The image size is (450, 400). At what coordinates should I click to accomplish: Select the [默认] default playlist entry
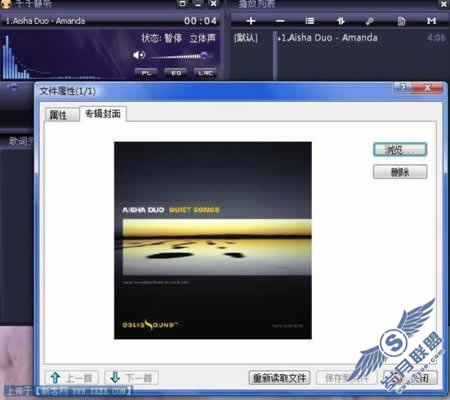pos(246,38)
